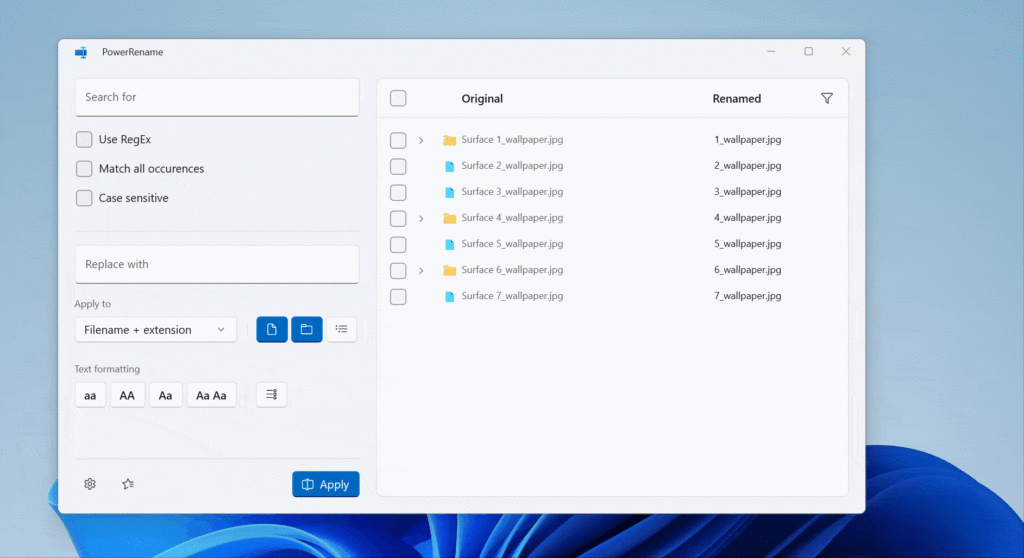This screenshot has height=558, width=1024.
Task: Click file icon of Surface 5_wallpaper.jpg
Action: [x=449, y=244]
